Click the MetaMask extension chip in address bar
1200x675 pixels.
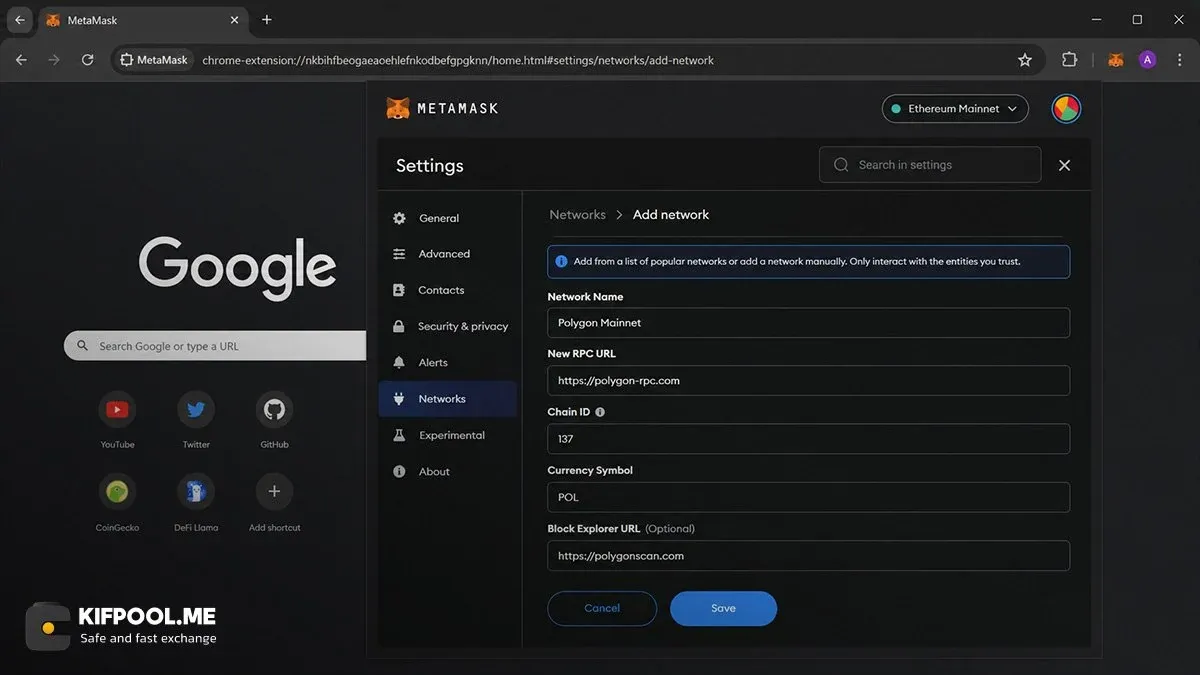(154, 60)
